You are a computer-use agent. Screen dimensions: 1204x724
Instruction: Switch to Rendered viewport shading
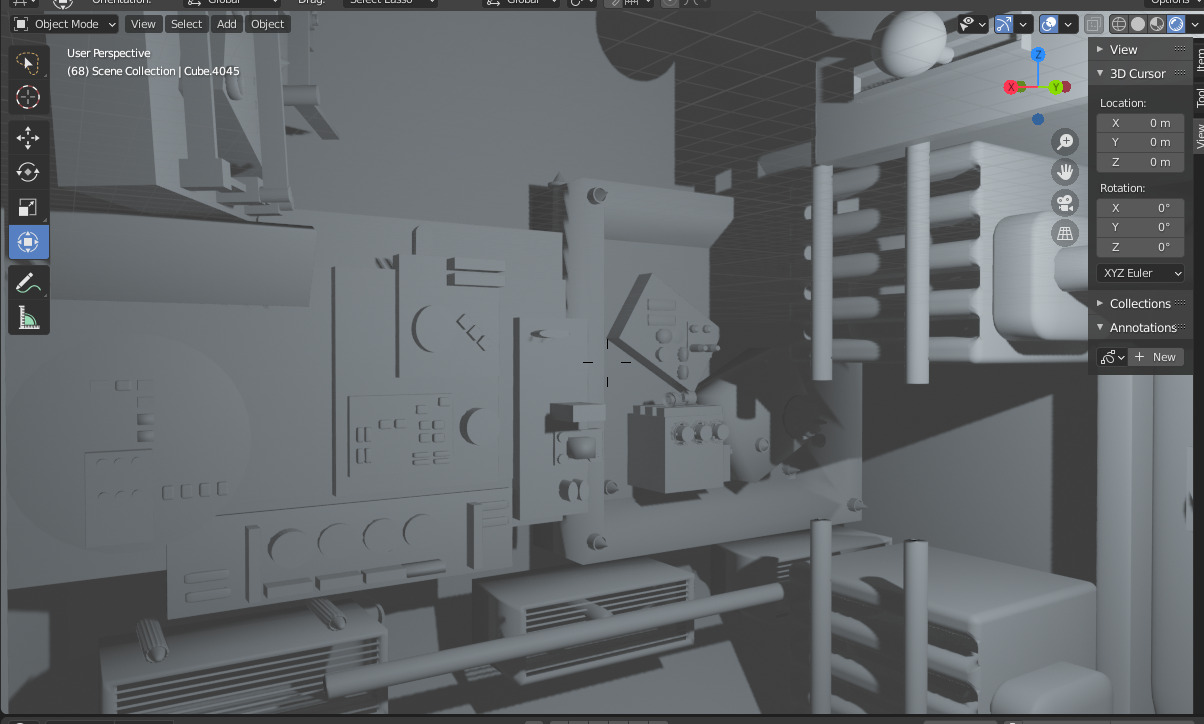(1176, 24)
